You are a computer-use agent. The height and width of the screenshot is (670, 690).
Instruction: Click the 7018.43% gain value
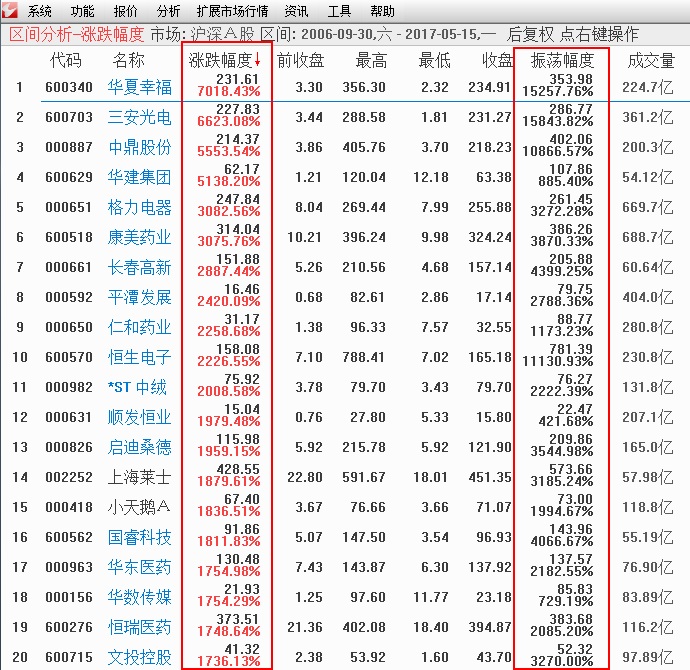tap(229, 92)
